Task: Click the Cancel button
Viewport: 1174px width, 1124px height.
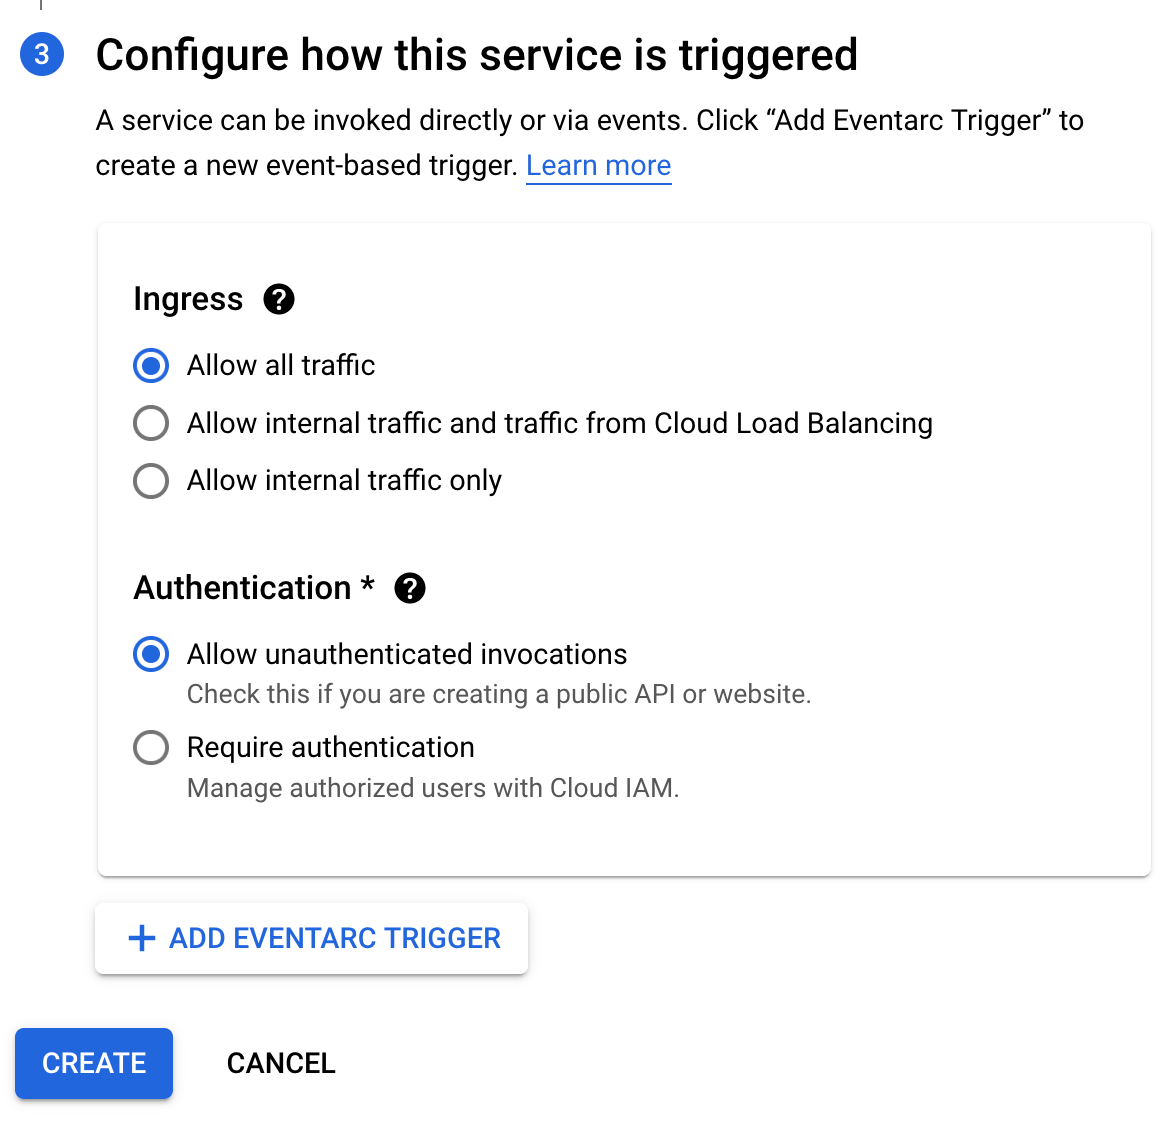Action: coord(281,1063)
